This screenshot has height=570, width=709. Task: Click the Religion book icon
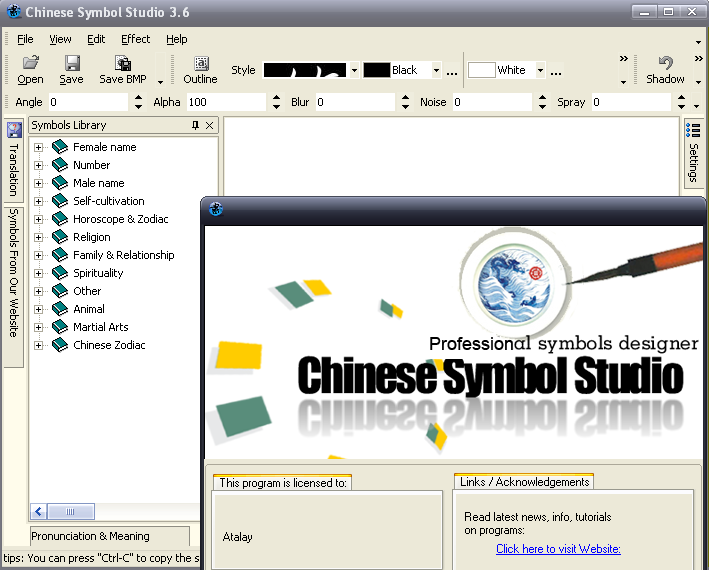(60, 237)
